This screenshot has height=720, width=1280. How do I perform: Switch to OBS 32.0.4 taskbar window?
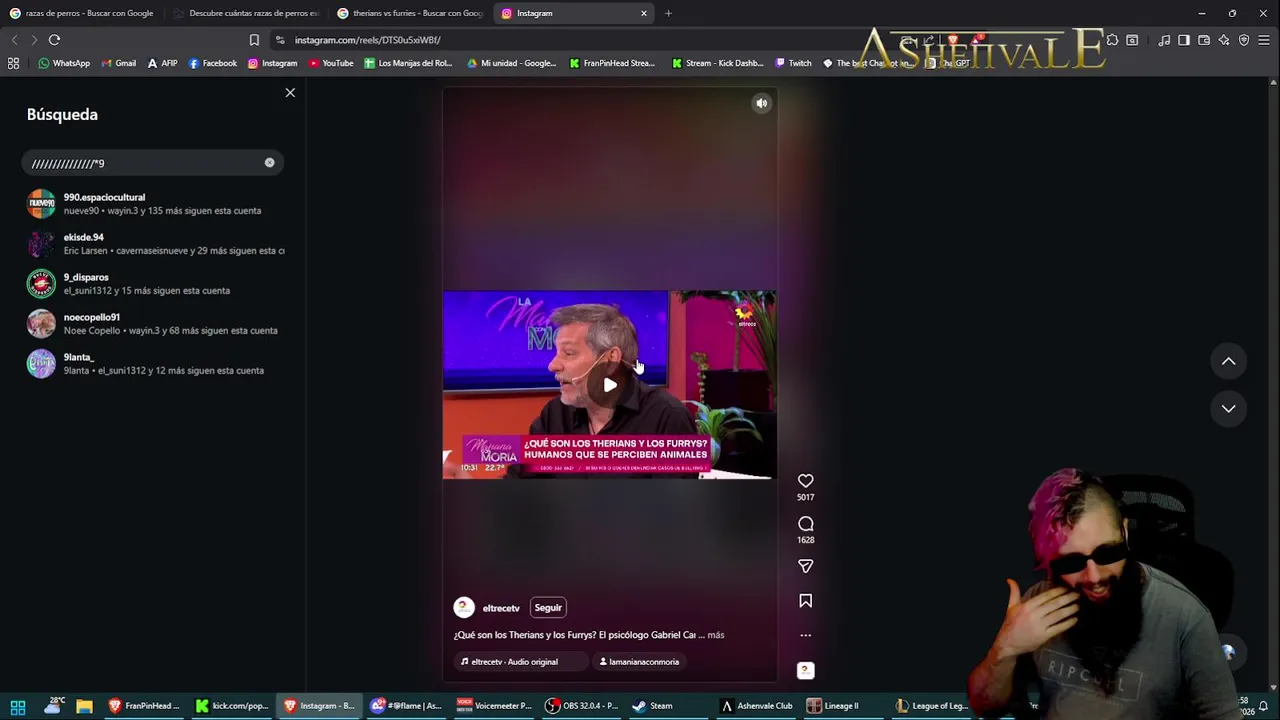(582, 706)
